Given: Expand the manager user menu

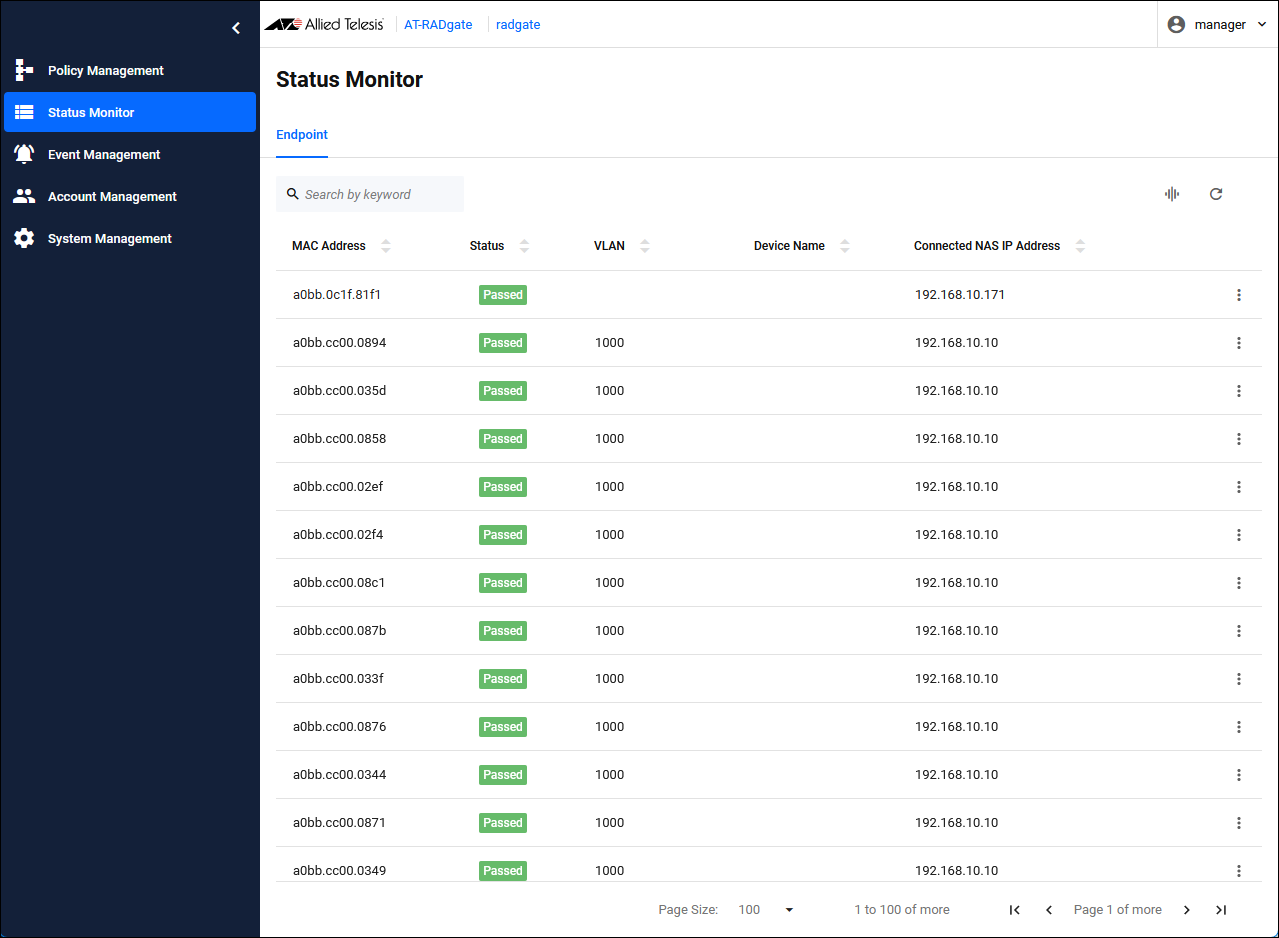Looking at the screenshot, I should click(x=1217, y=25).
